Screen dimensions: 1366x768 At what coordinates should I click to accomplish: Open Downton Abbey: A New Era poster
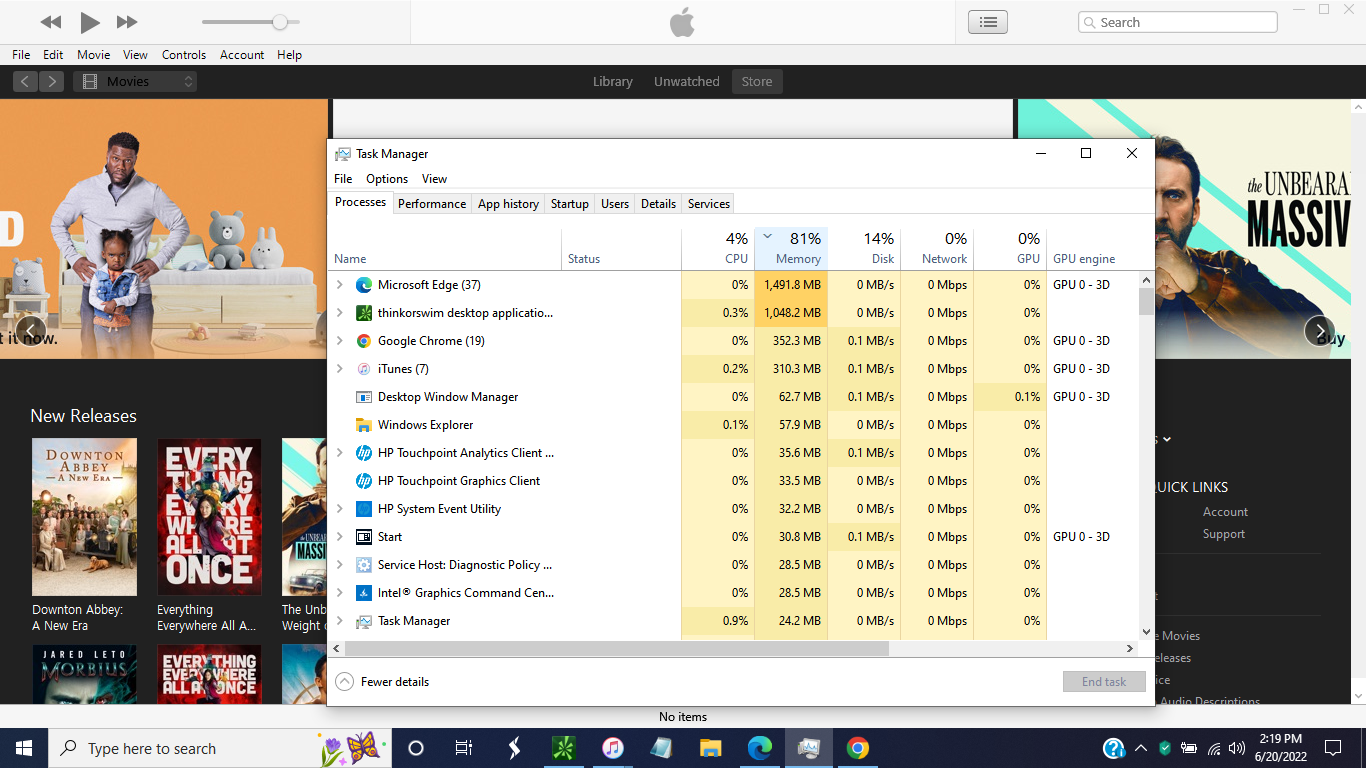[84, 517]
